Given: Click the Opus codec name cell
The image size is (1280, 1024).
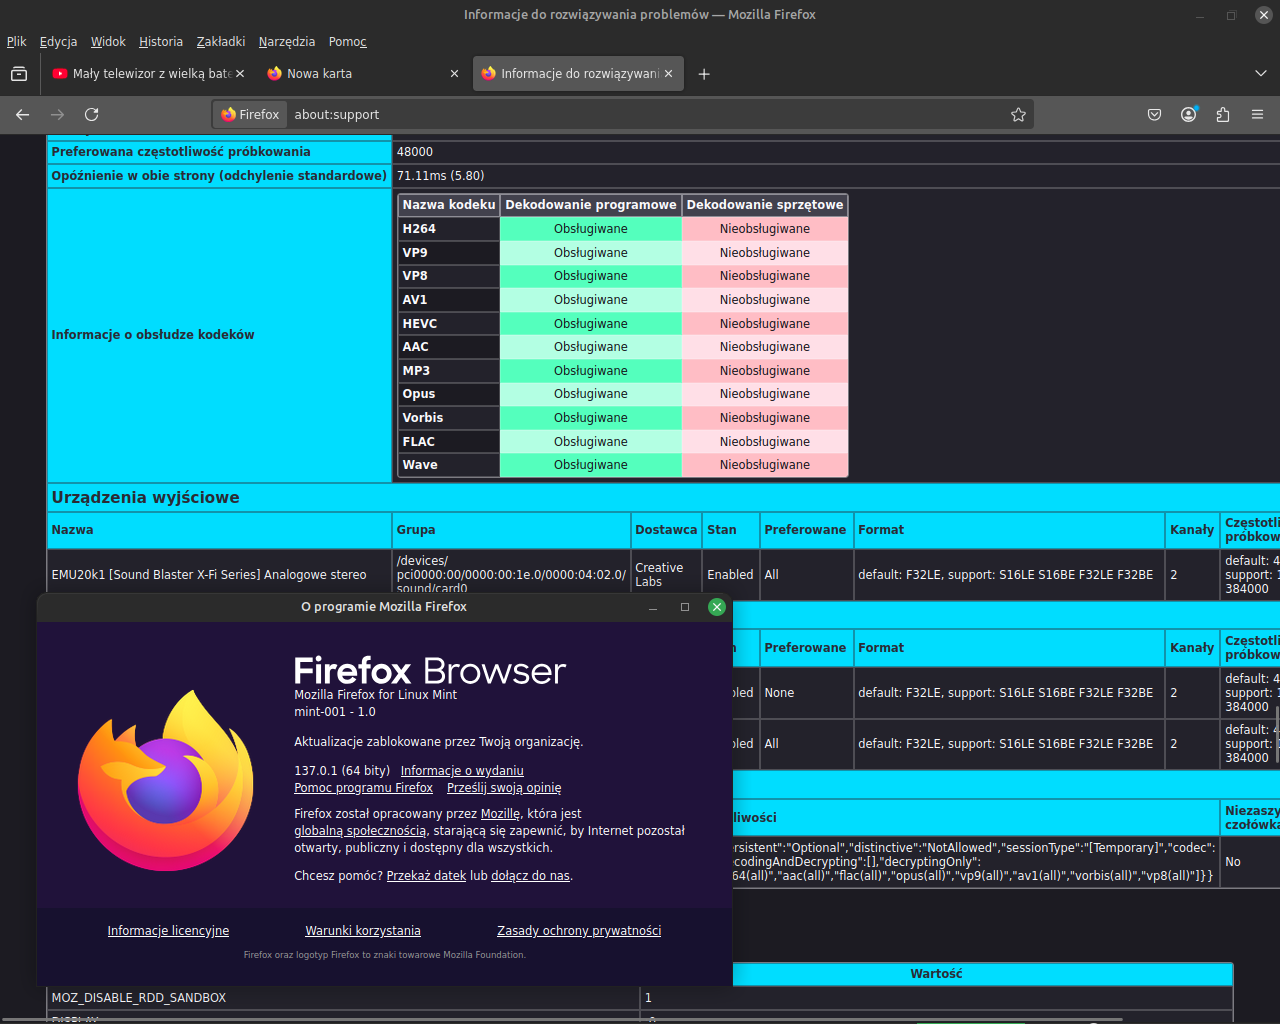Looking at the screenshot, I should coord(449,394).
